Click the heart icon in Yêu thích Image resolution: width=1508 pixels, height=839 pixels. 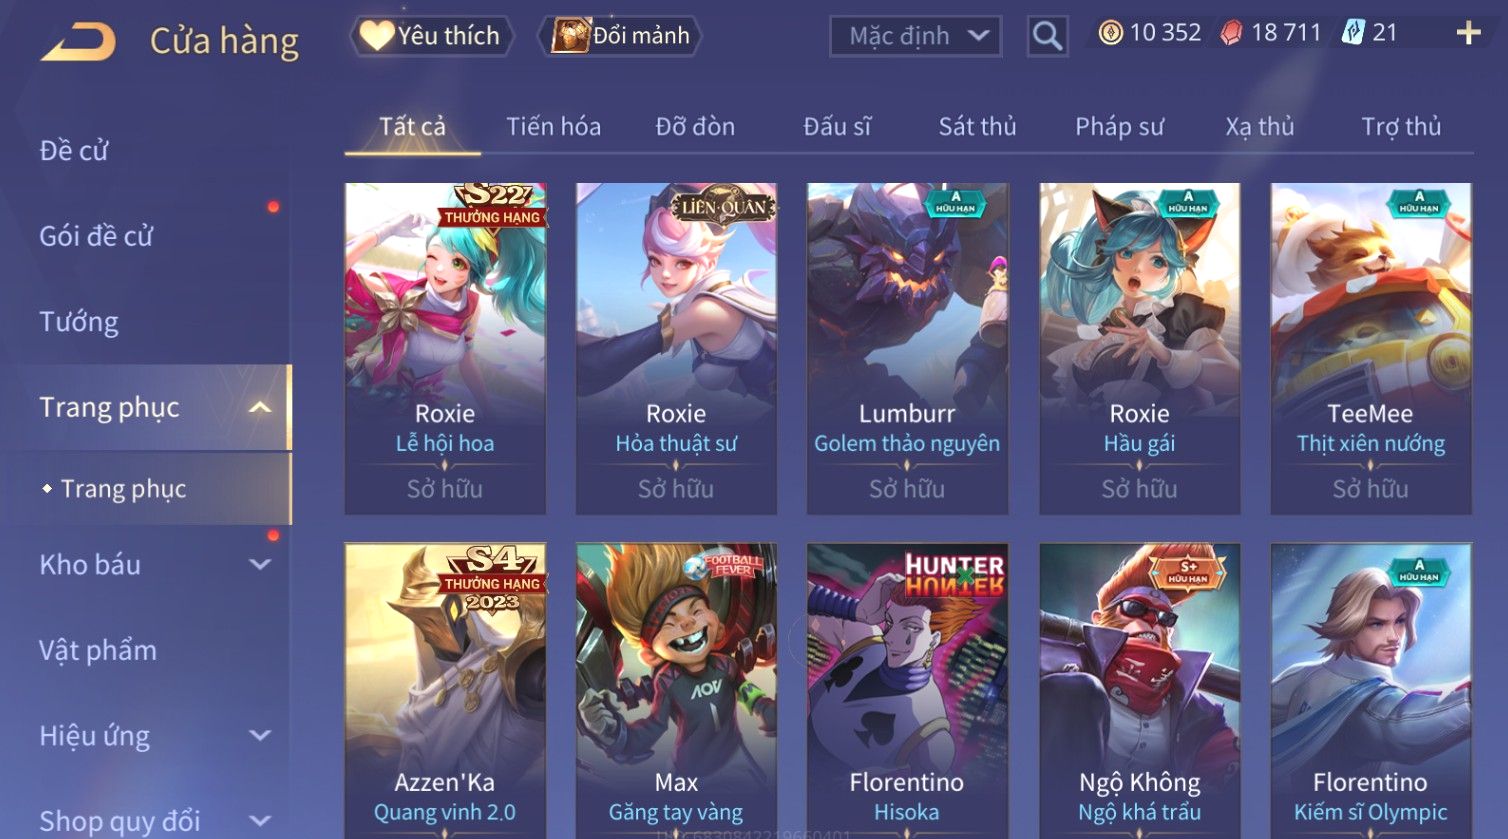point(377,36)
